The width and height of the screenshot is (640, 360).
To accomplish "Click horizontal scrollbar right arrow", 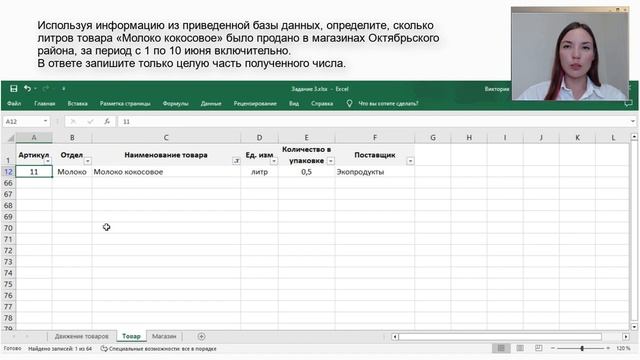I will (x=626, y=337).
